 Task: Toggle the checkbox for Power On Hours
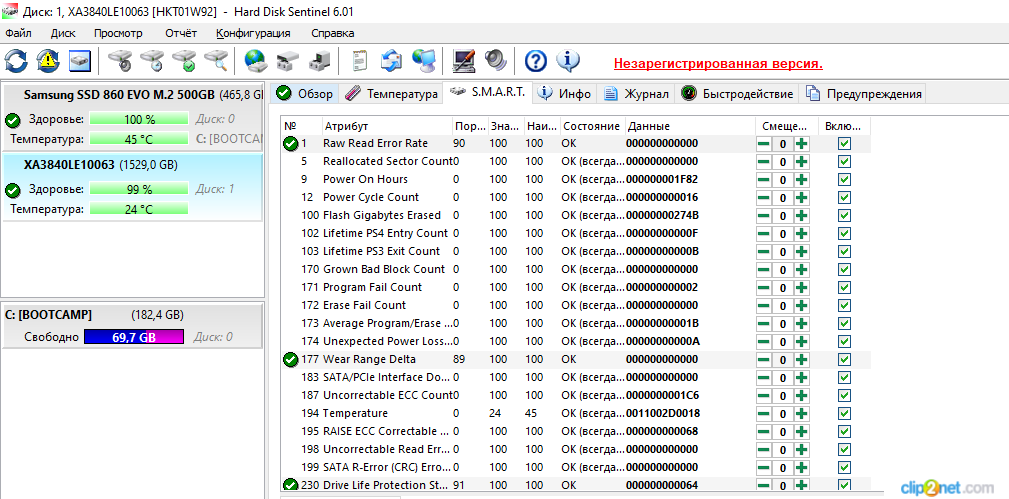click(x=844, y=180)
